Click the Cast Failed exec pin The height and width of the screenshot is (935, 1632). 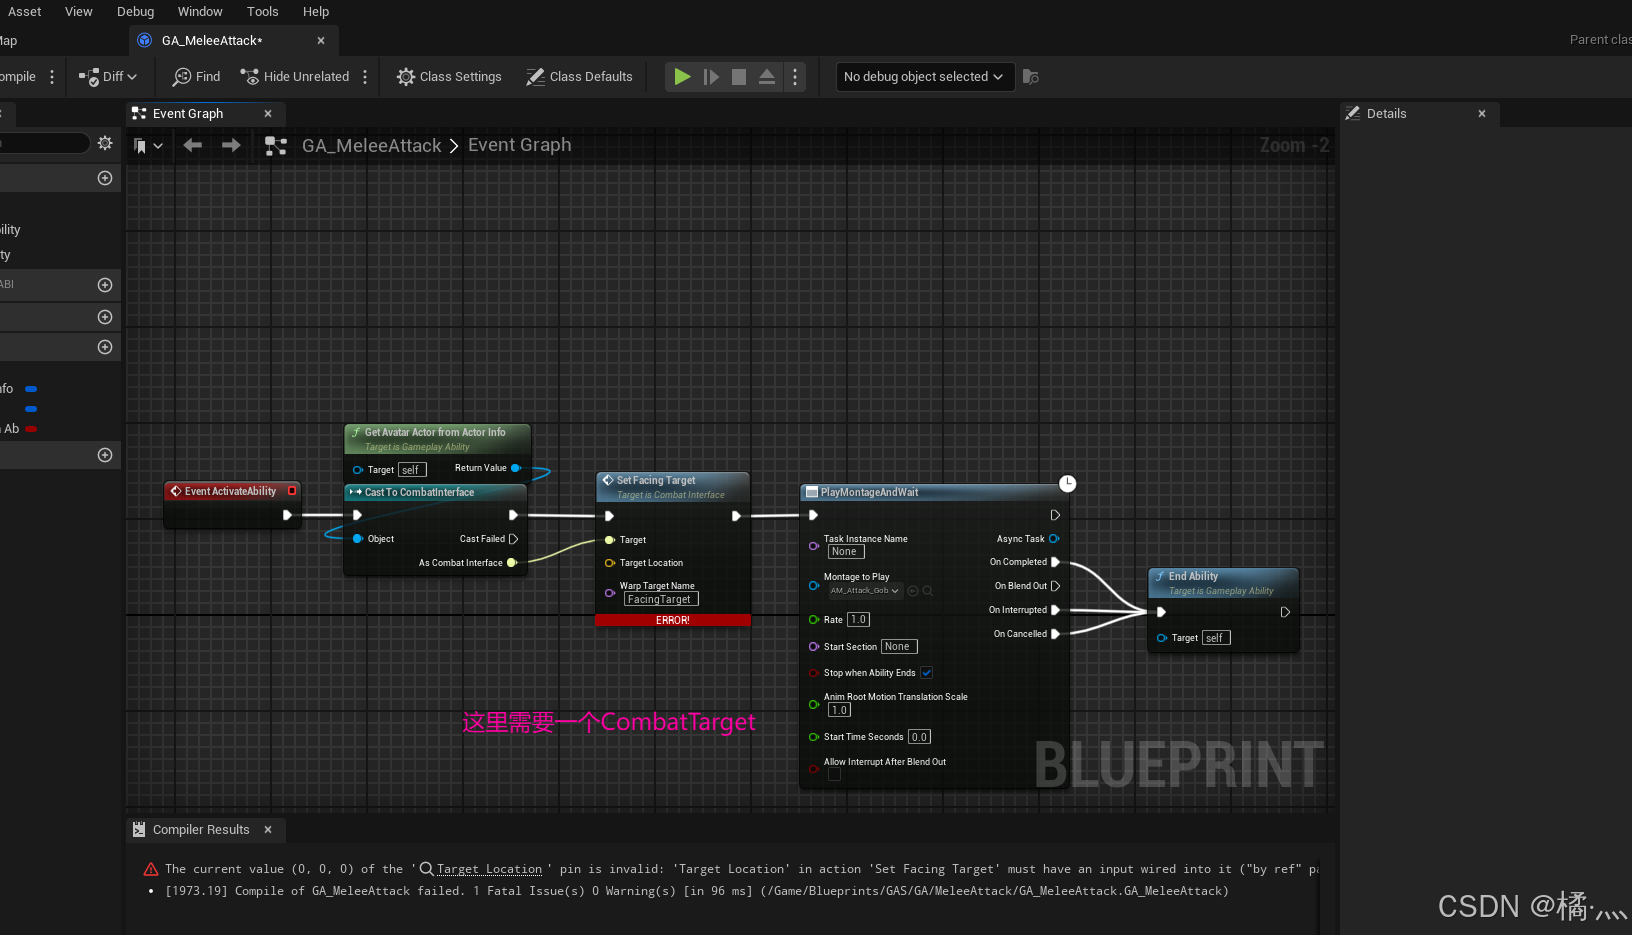pos(514,539)
